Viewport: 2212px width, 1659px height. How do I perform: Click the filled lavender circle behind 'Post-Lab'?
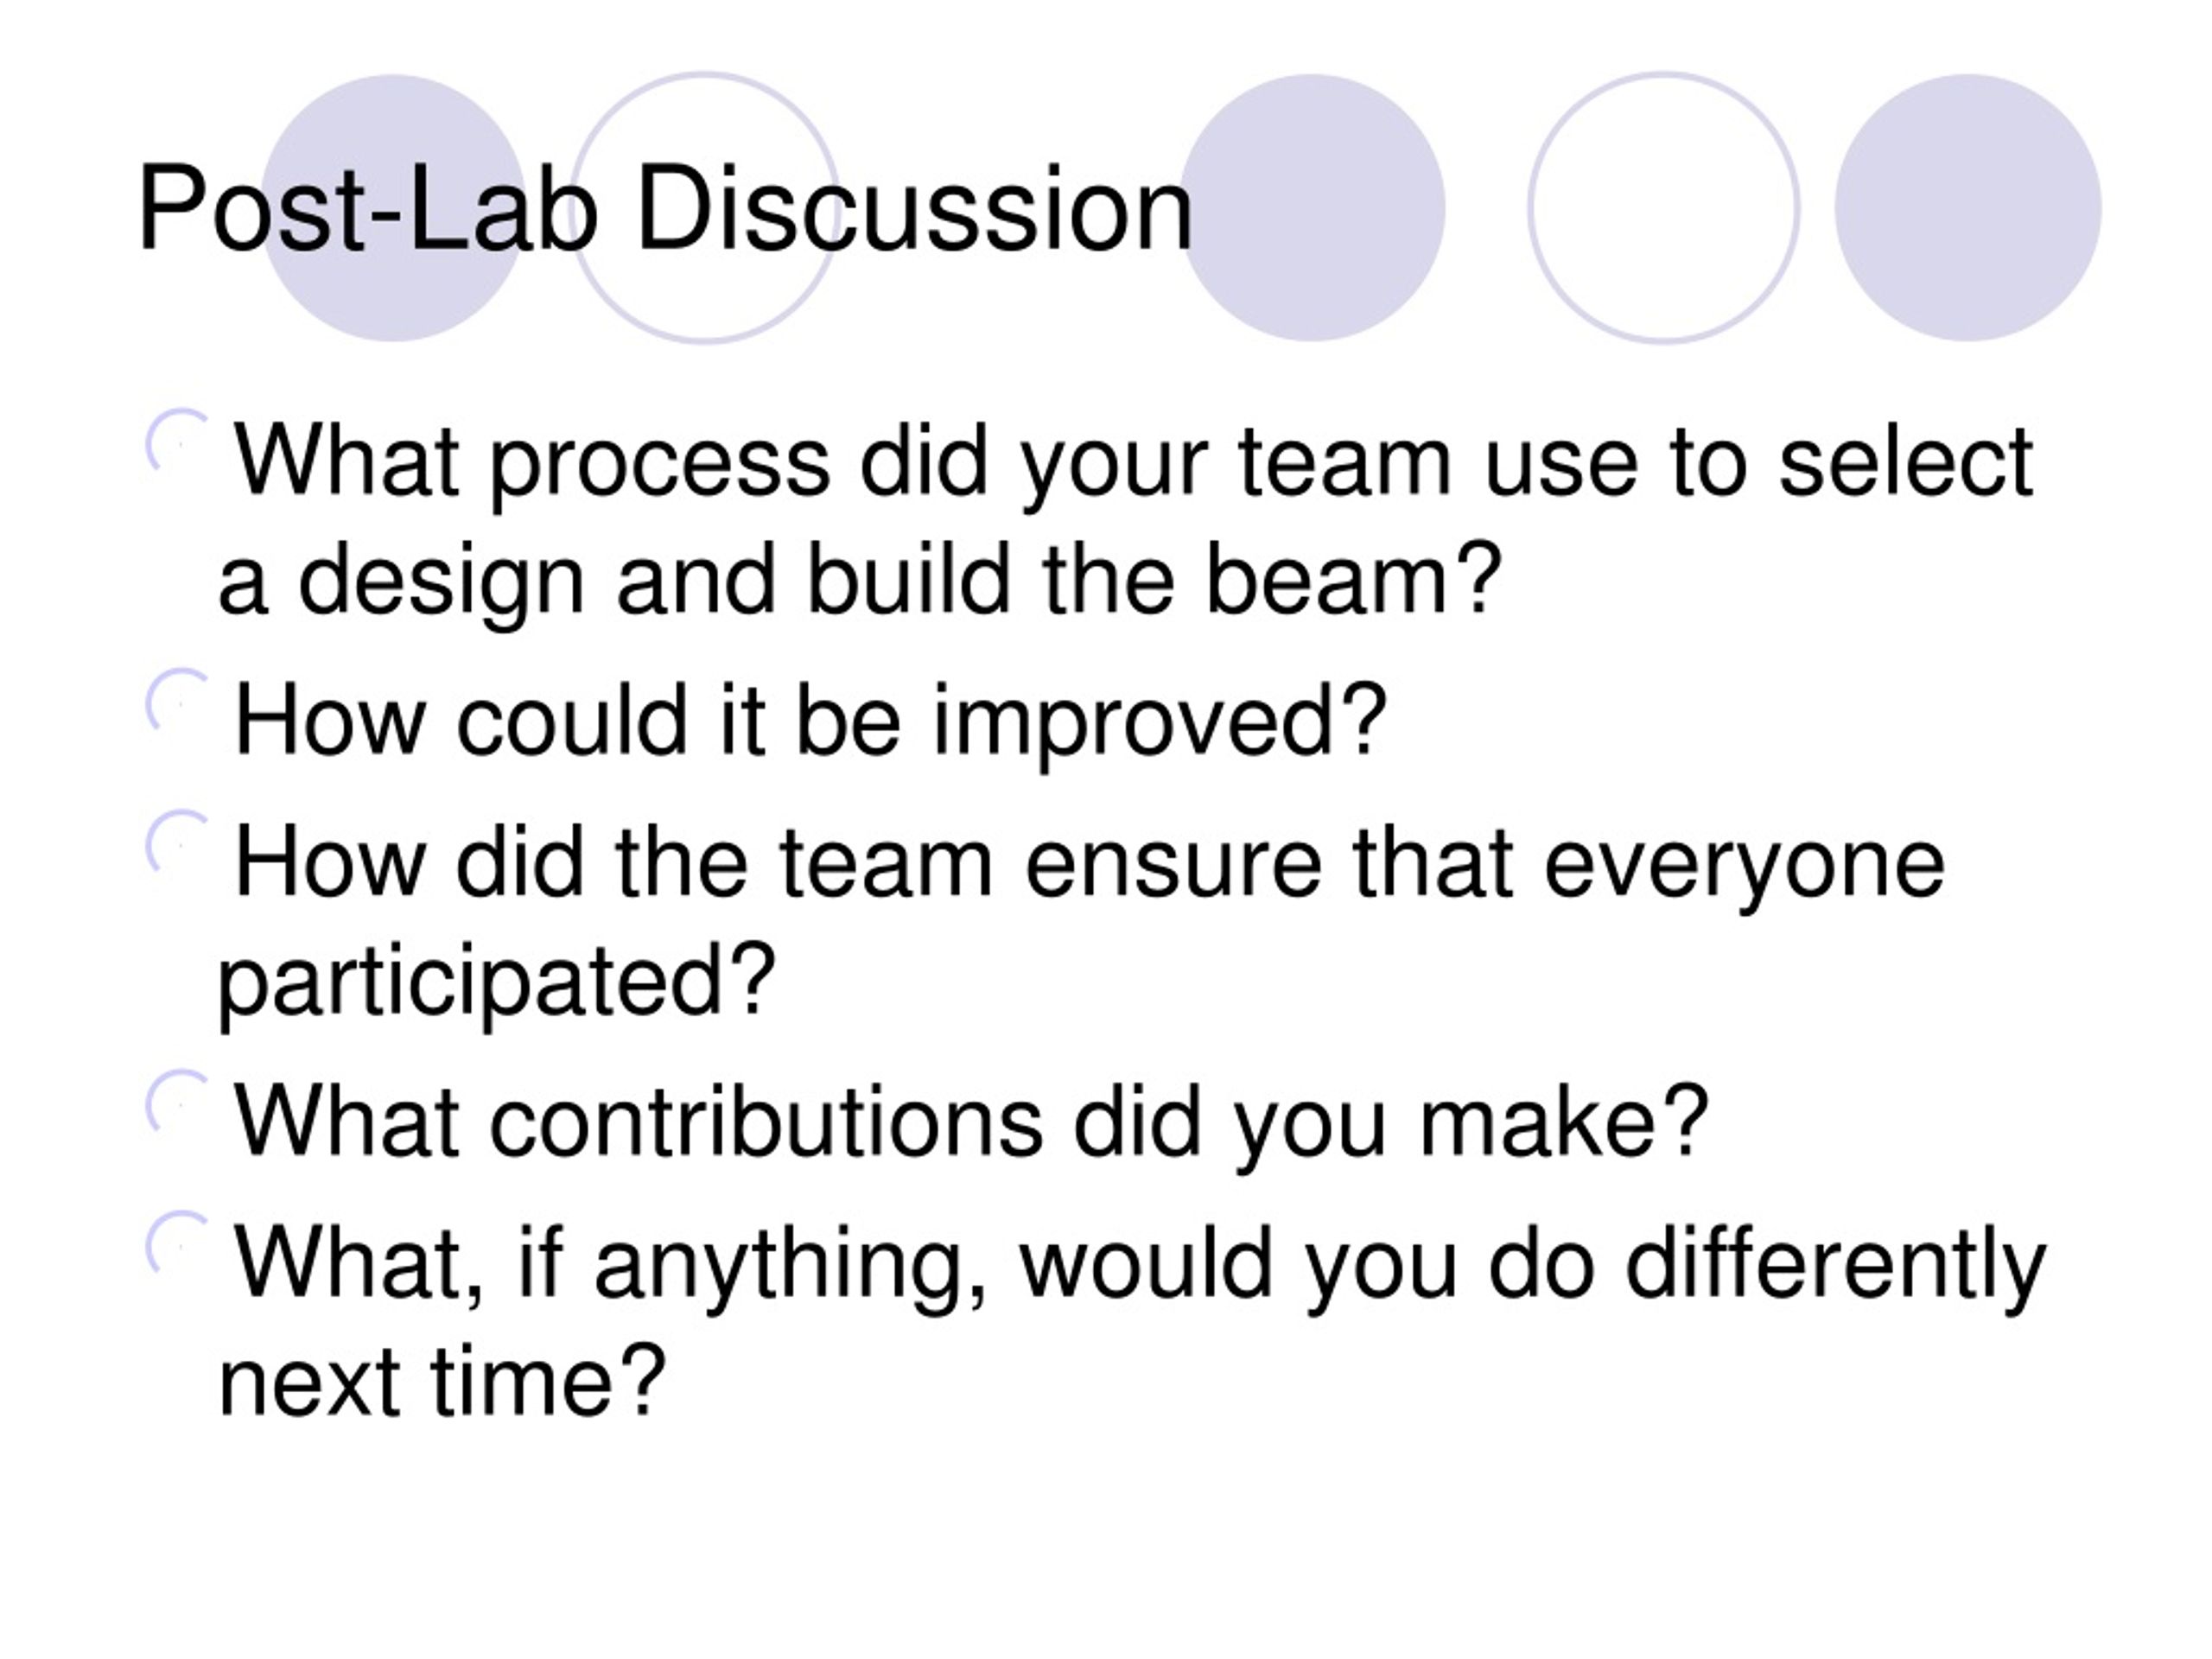pyautogui.click(x=392, y=208)
